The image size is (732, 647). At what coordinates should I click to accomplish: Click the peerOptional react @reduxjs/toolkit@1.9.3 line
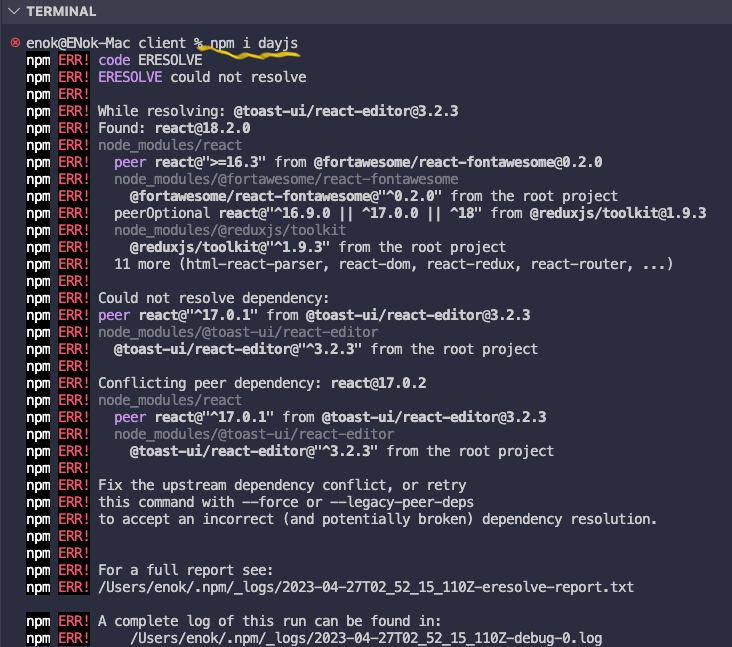pos(410,213)
